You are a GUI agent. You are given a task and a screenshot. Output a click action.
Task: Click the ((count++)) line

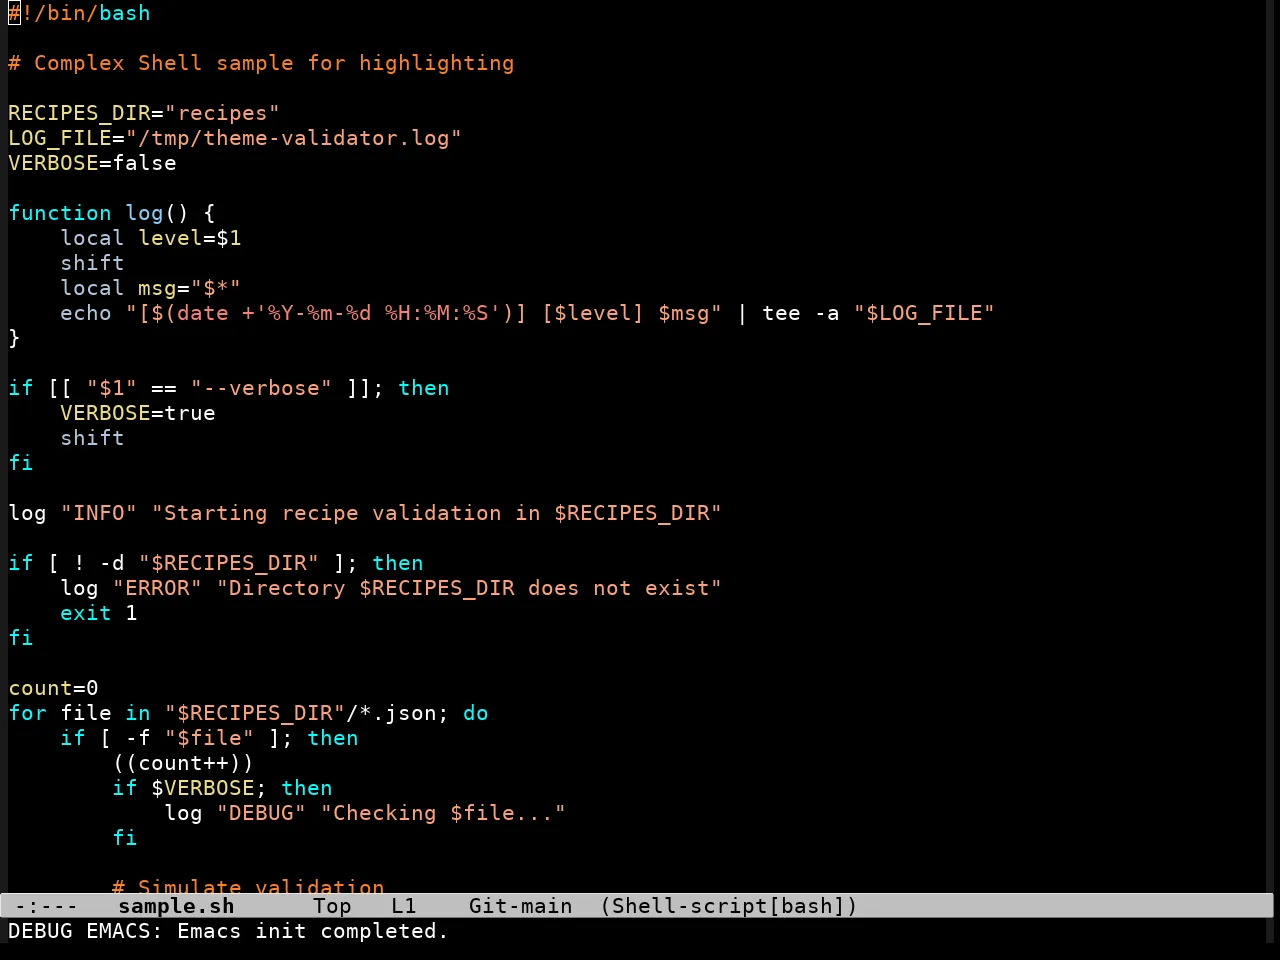(x=183, y=763)
